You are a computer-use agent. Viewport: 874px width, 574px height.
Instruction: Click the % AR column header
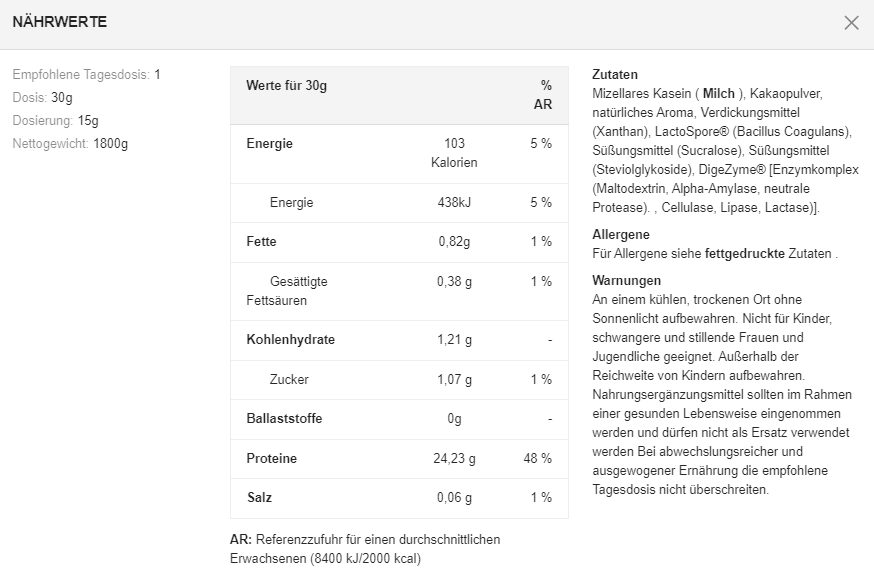(544, 95)
